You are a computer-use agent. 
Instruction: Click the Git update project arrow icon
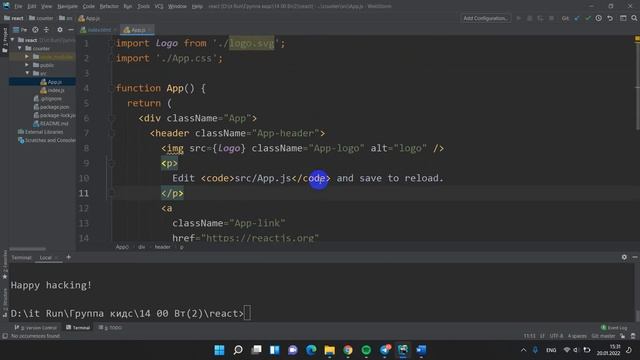click(577, 18)
